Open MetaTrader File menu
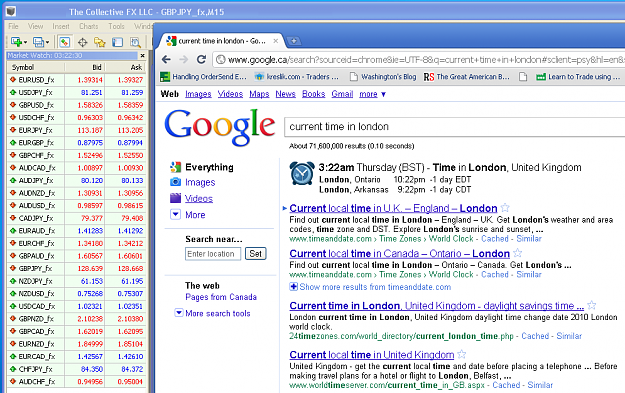 coord(13,26)
